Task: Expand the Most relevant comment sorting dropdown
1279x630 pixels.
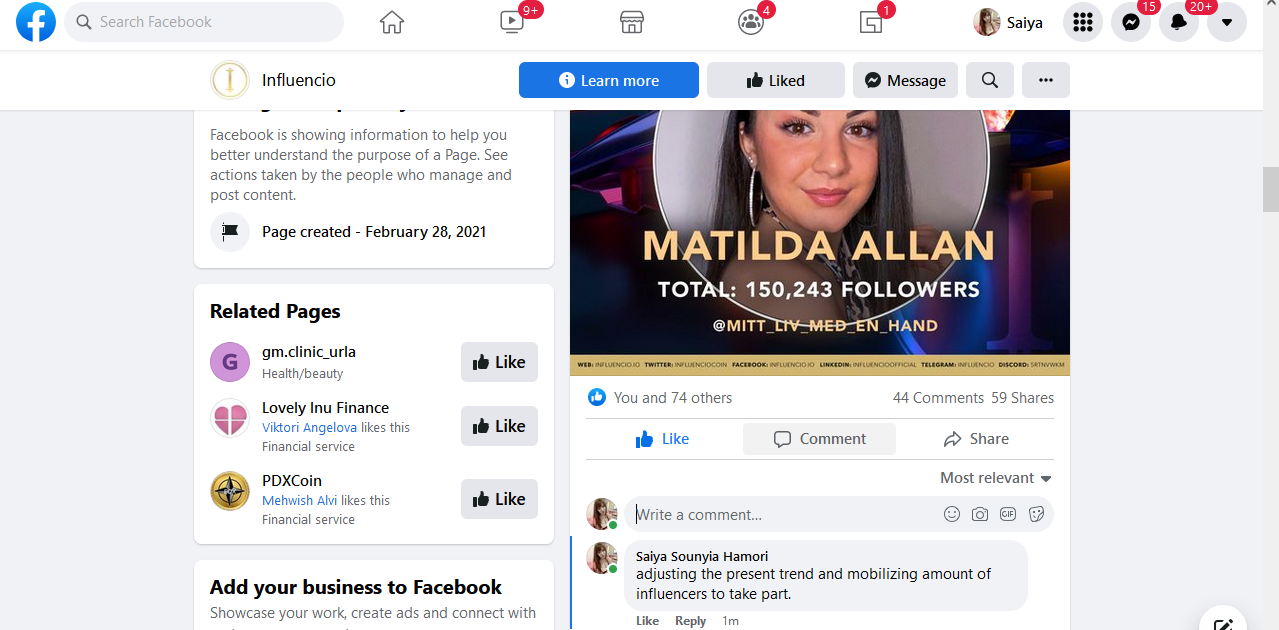Action: click(x=995, y=478)
